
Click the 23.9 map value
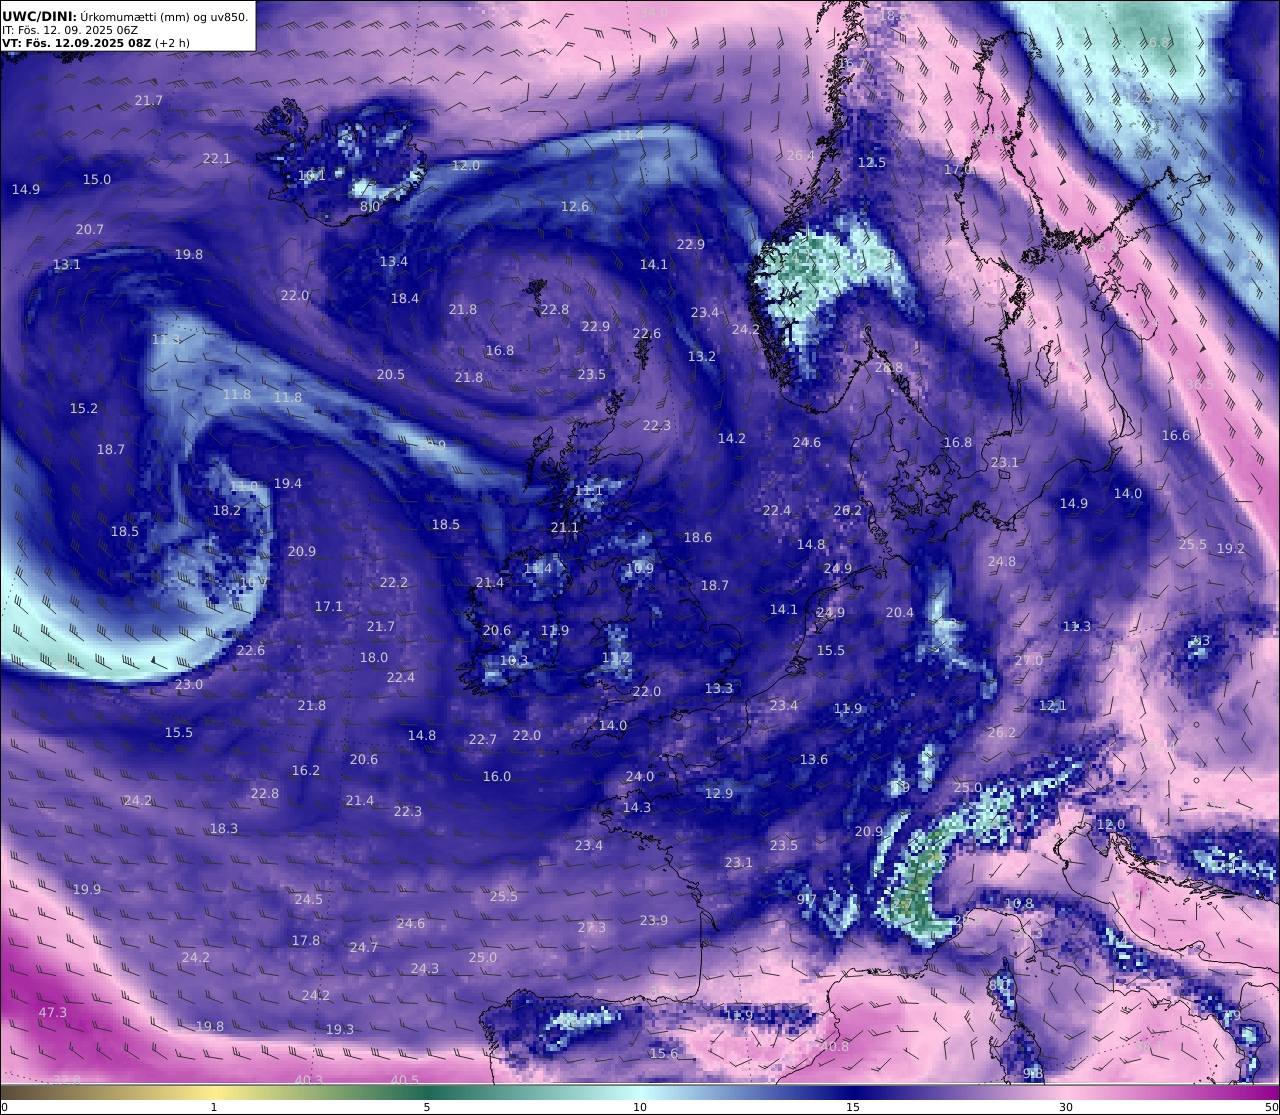[654, 921]
